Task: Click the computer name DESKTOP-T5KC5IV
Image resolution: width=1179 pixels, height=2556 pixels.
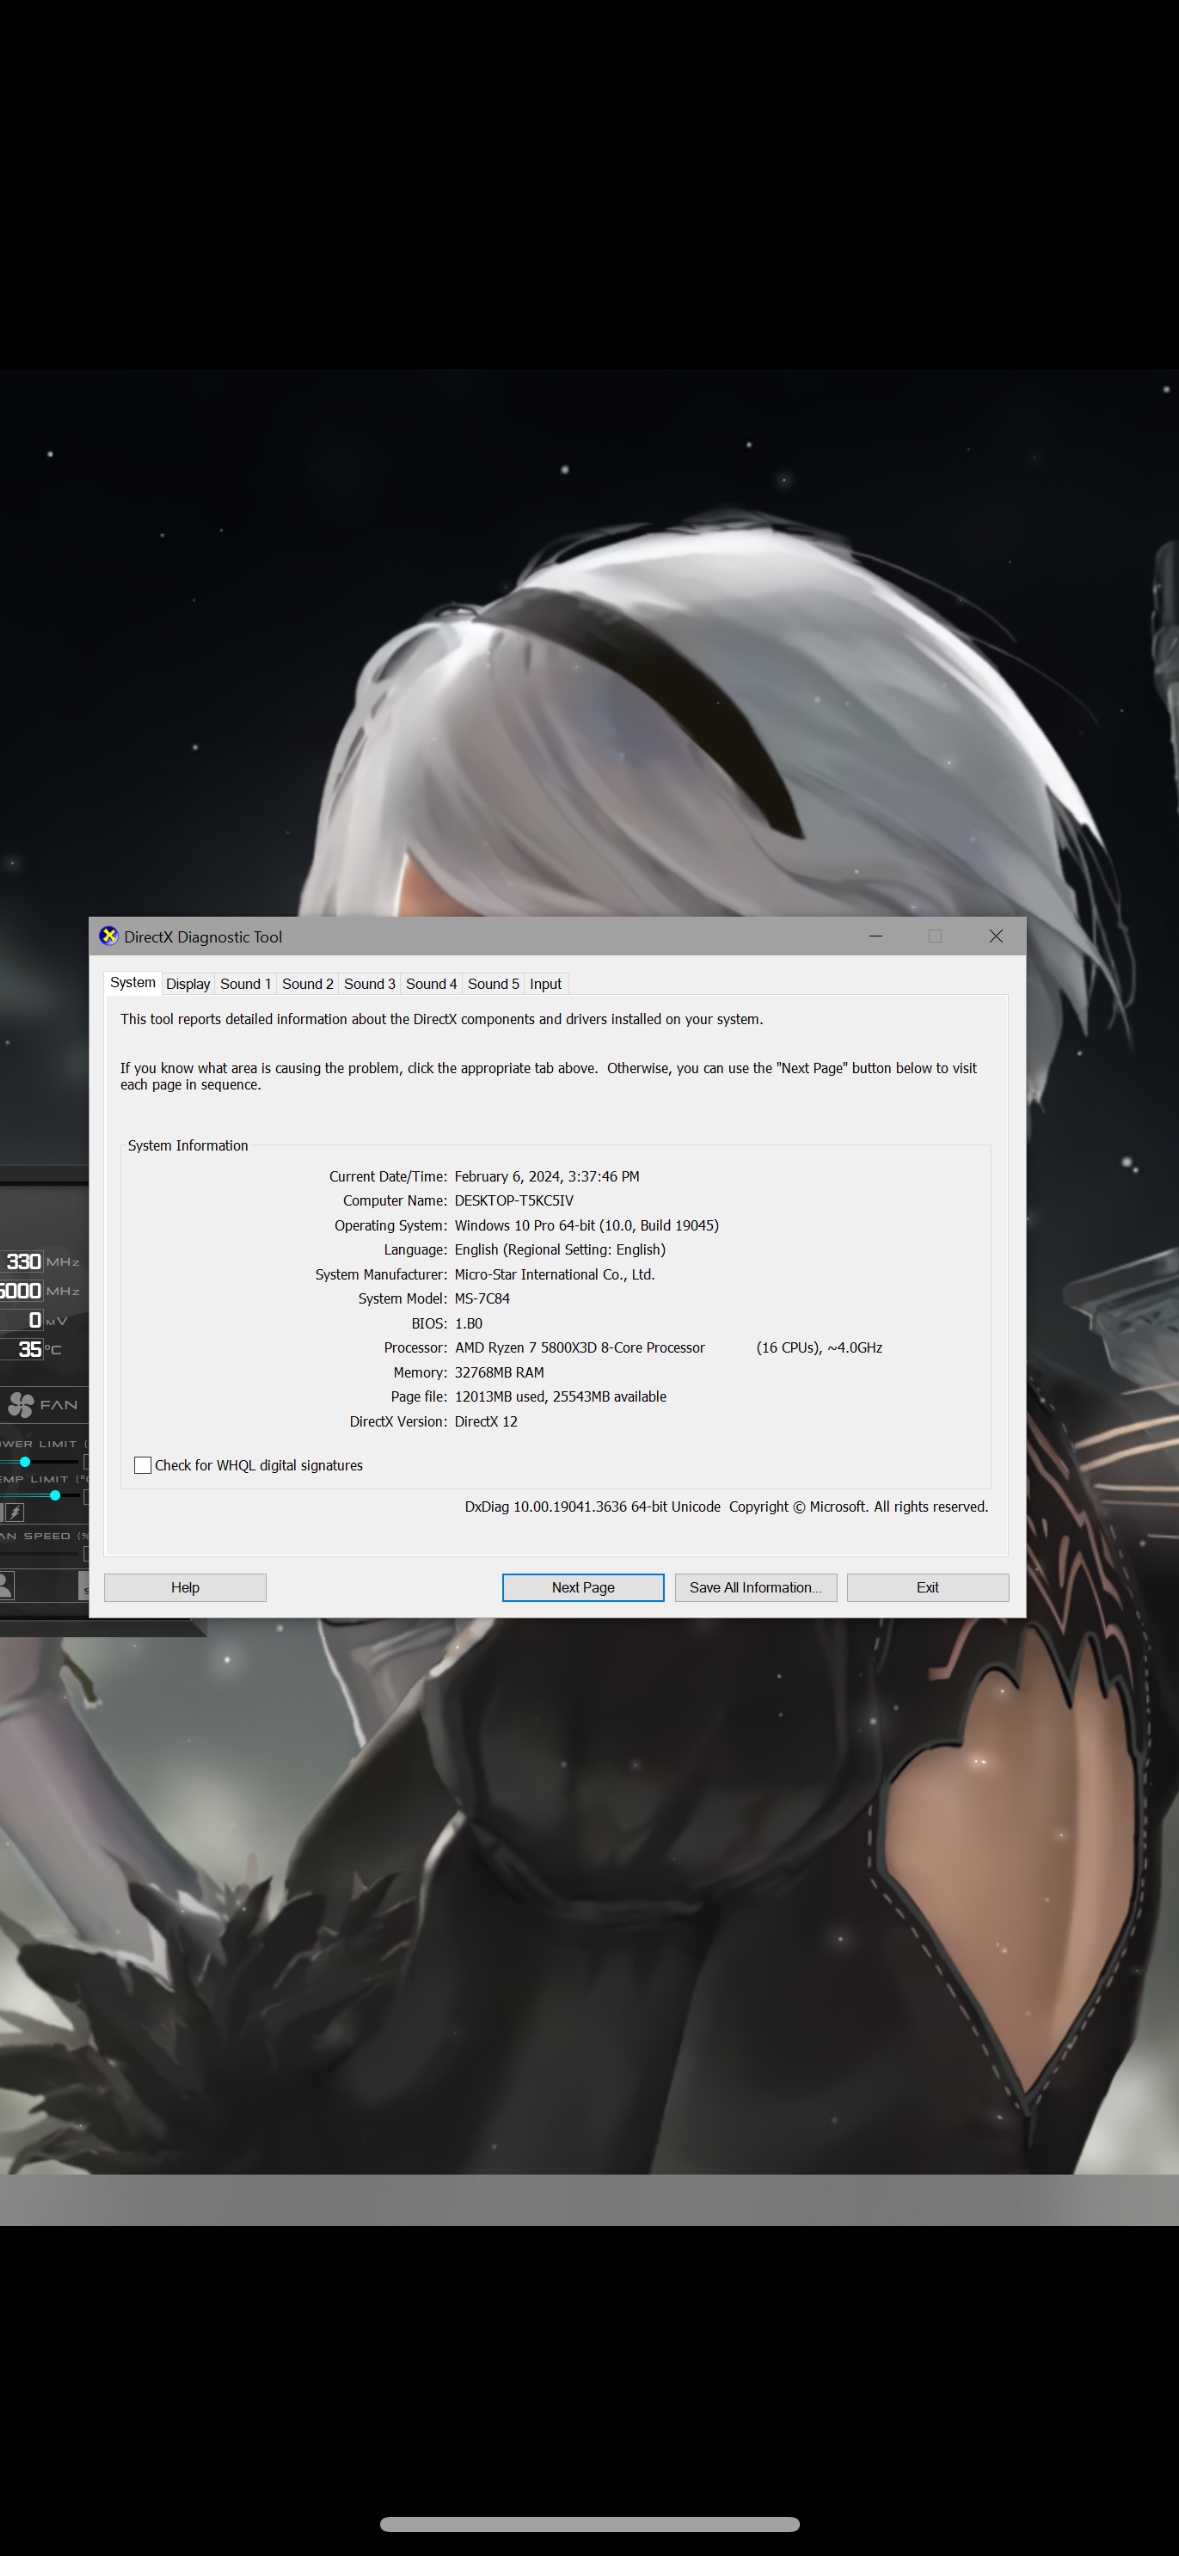Action: click(x=514, y=1200)
